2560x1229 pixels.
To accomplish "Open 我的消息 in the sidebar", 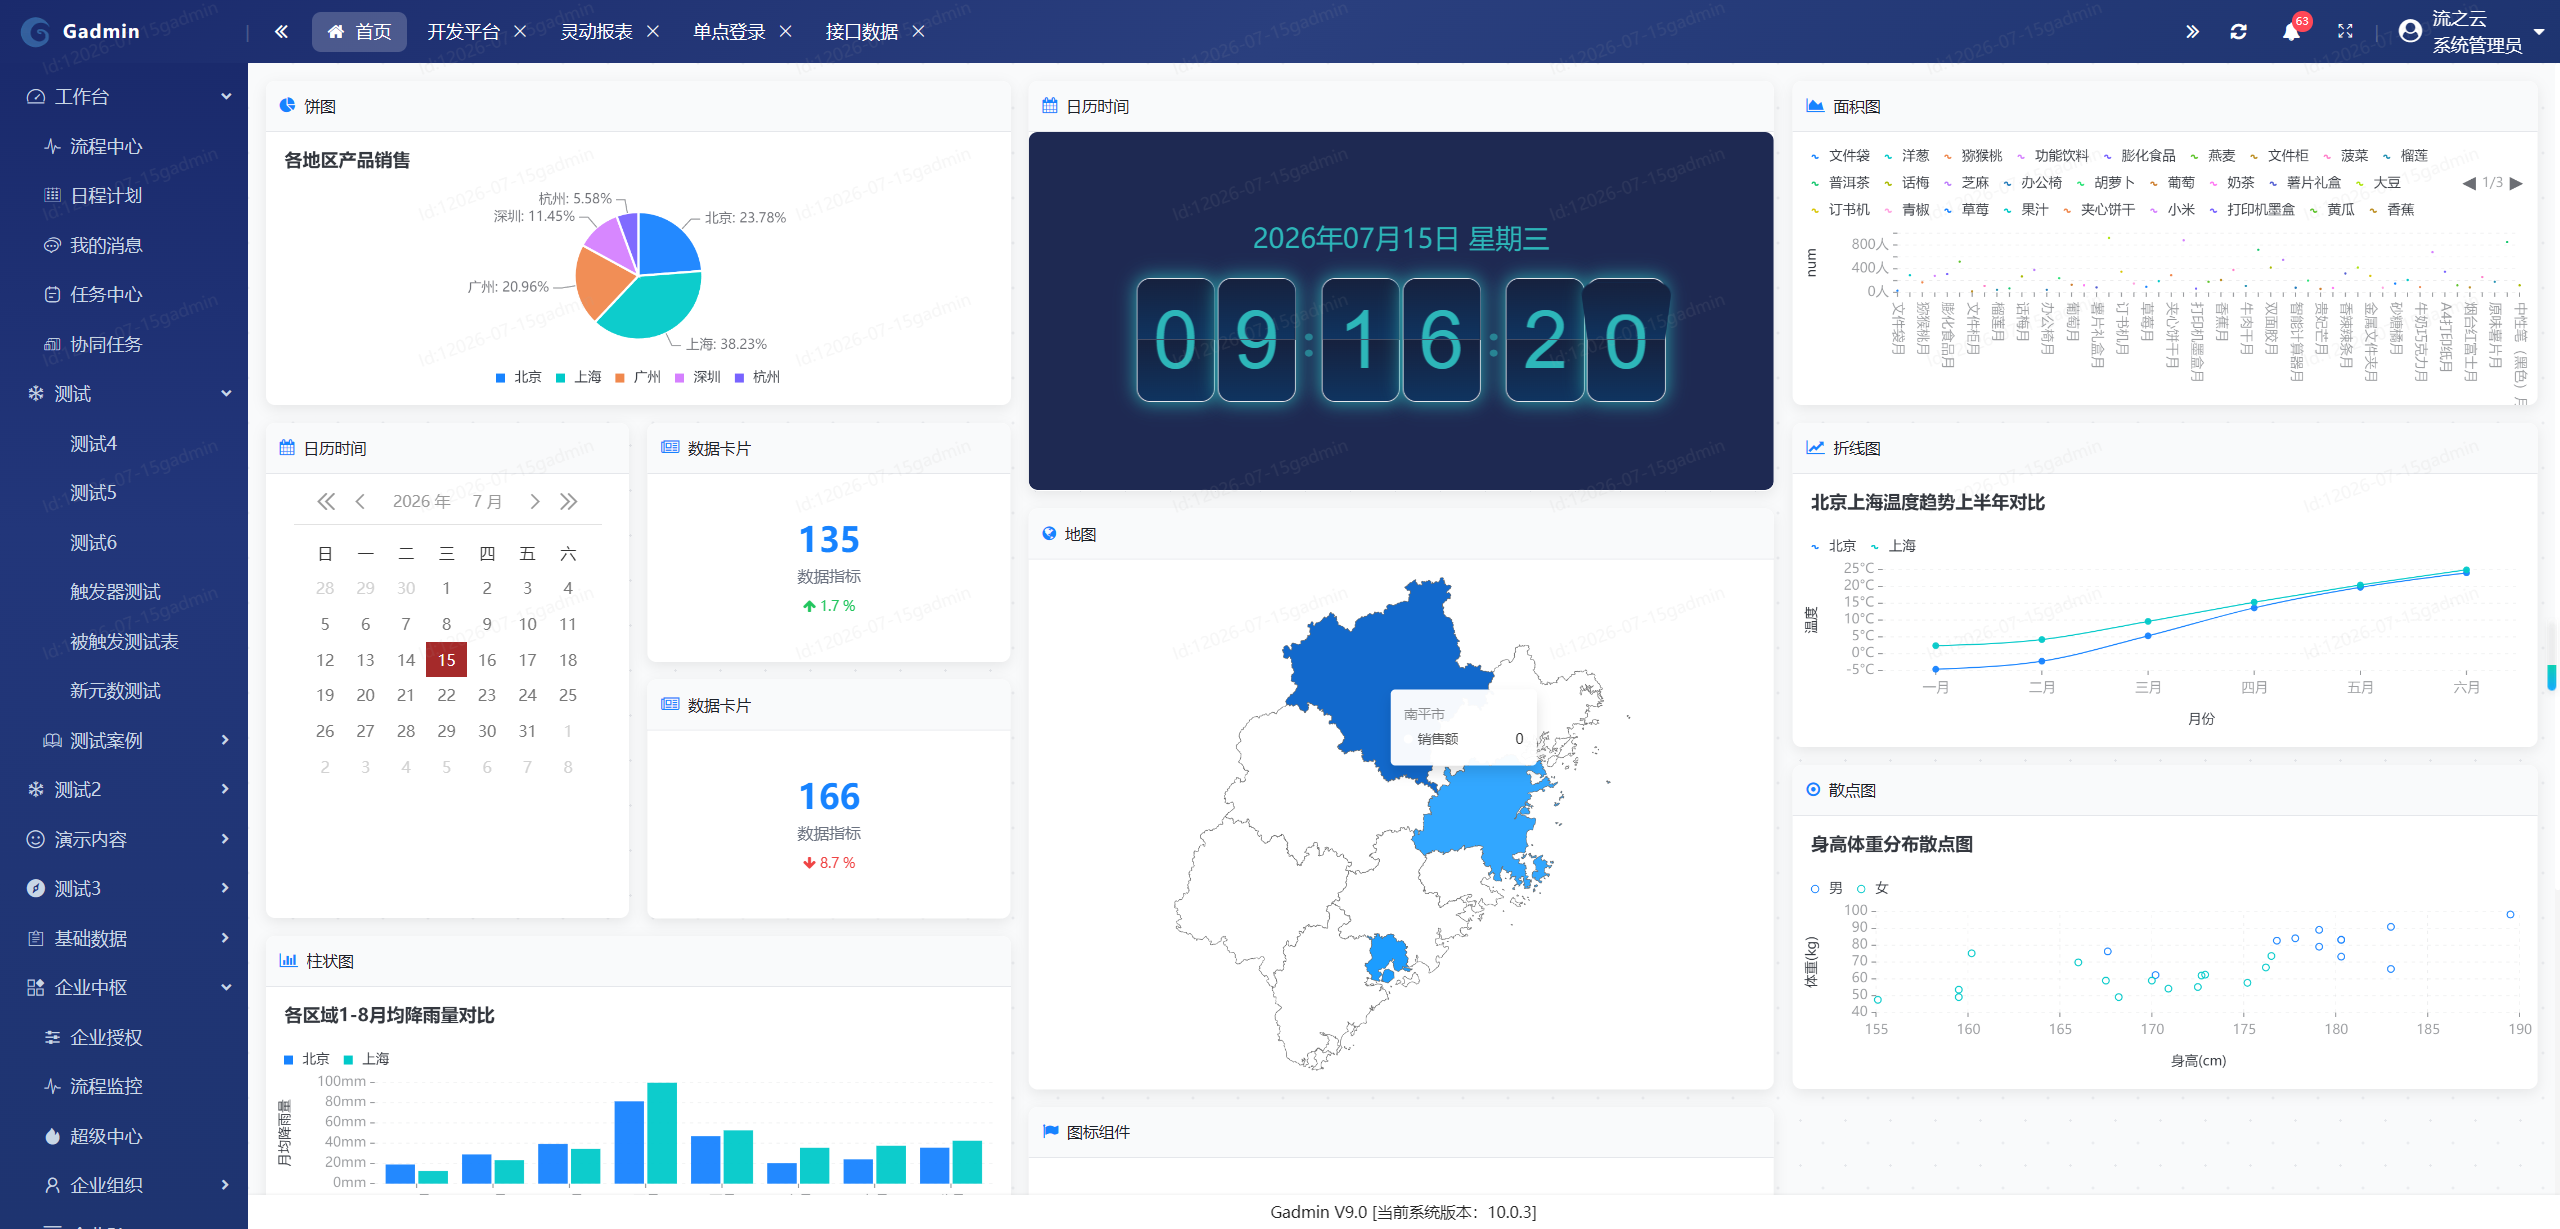I will [106, 246].
